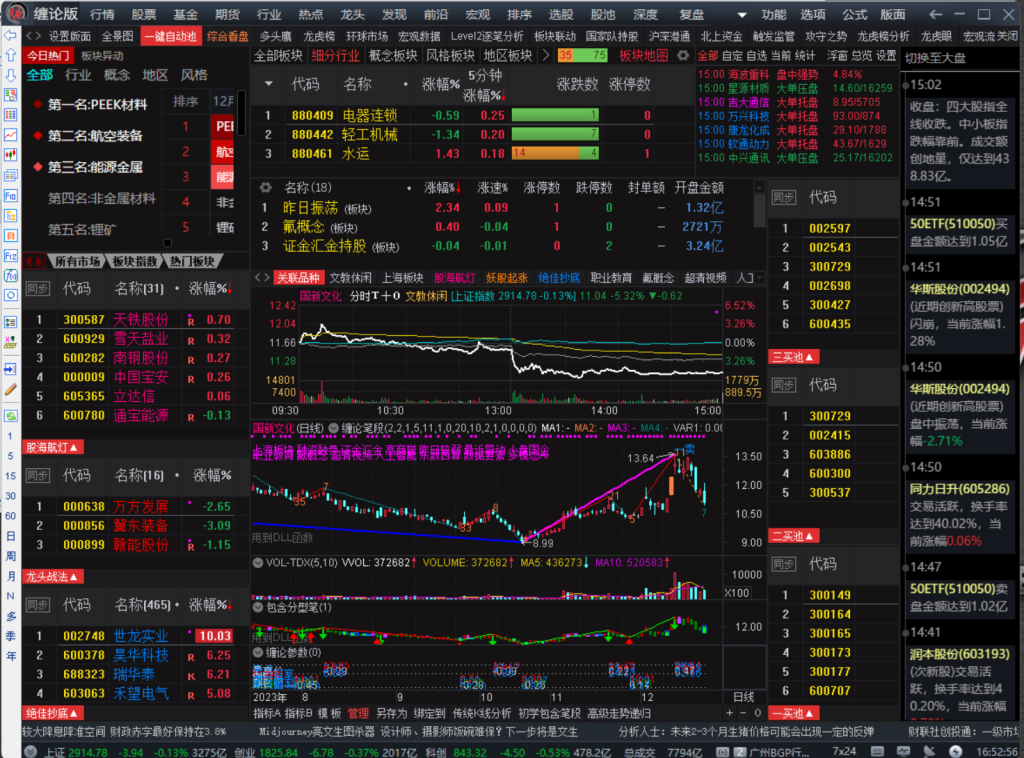Switch to the 今日热门 tab
Viewport: 1024px width, 758px height.
pyautogui.click(x=48, y=55)
